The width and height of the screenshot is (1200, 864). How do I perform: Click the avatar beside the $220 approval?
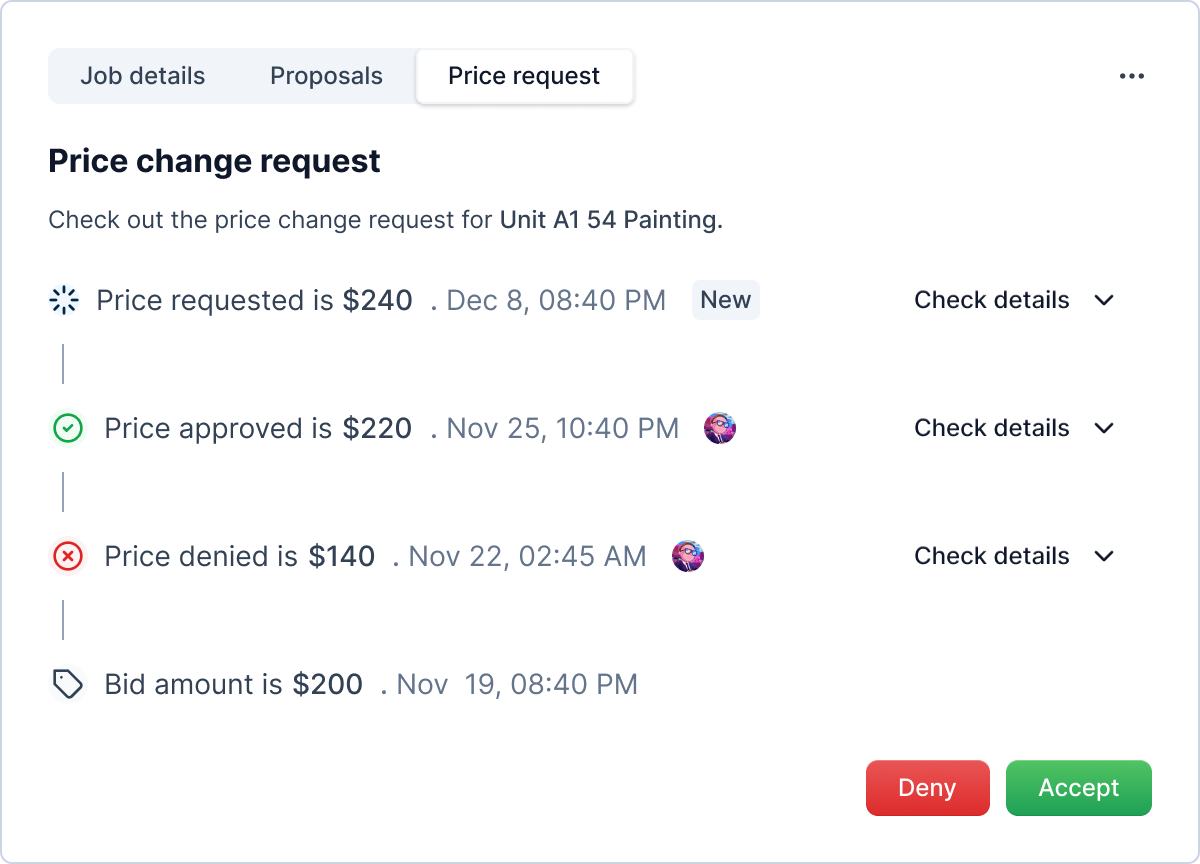click(720, 428)
